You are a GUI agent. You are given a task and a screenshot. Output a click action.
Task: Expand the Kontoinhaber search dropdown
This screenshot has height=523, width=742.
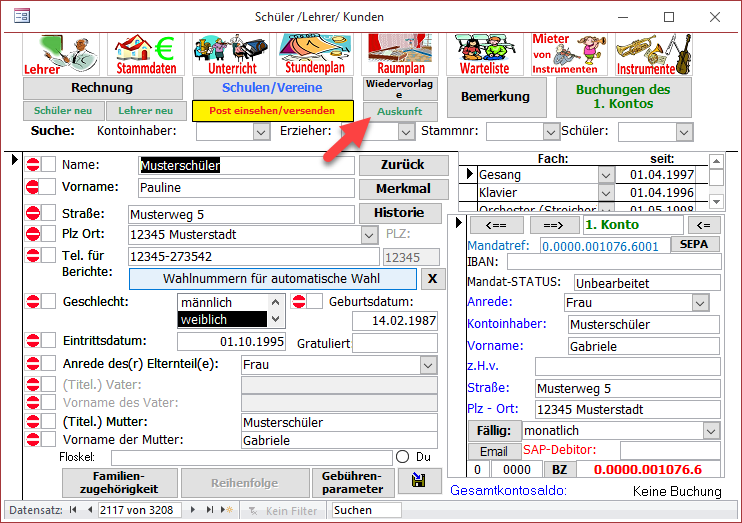point(261,131)
